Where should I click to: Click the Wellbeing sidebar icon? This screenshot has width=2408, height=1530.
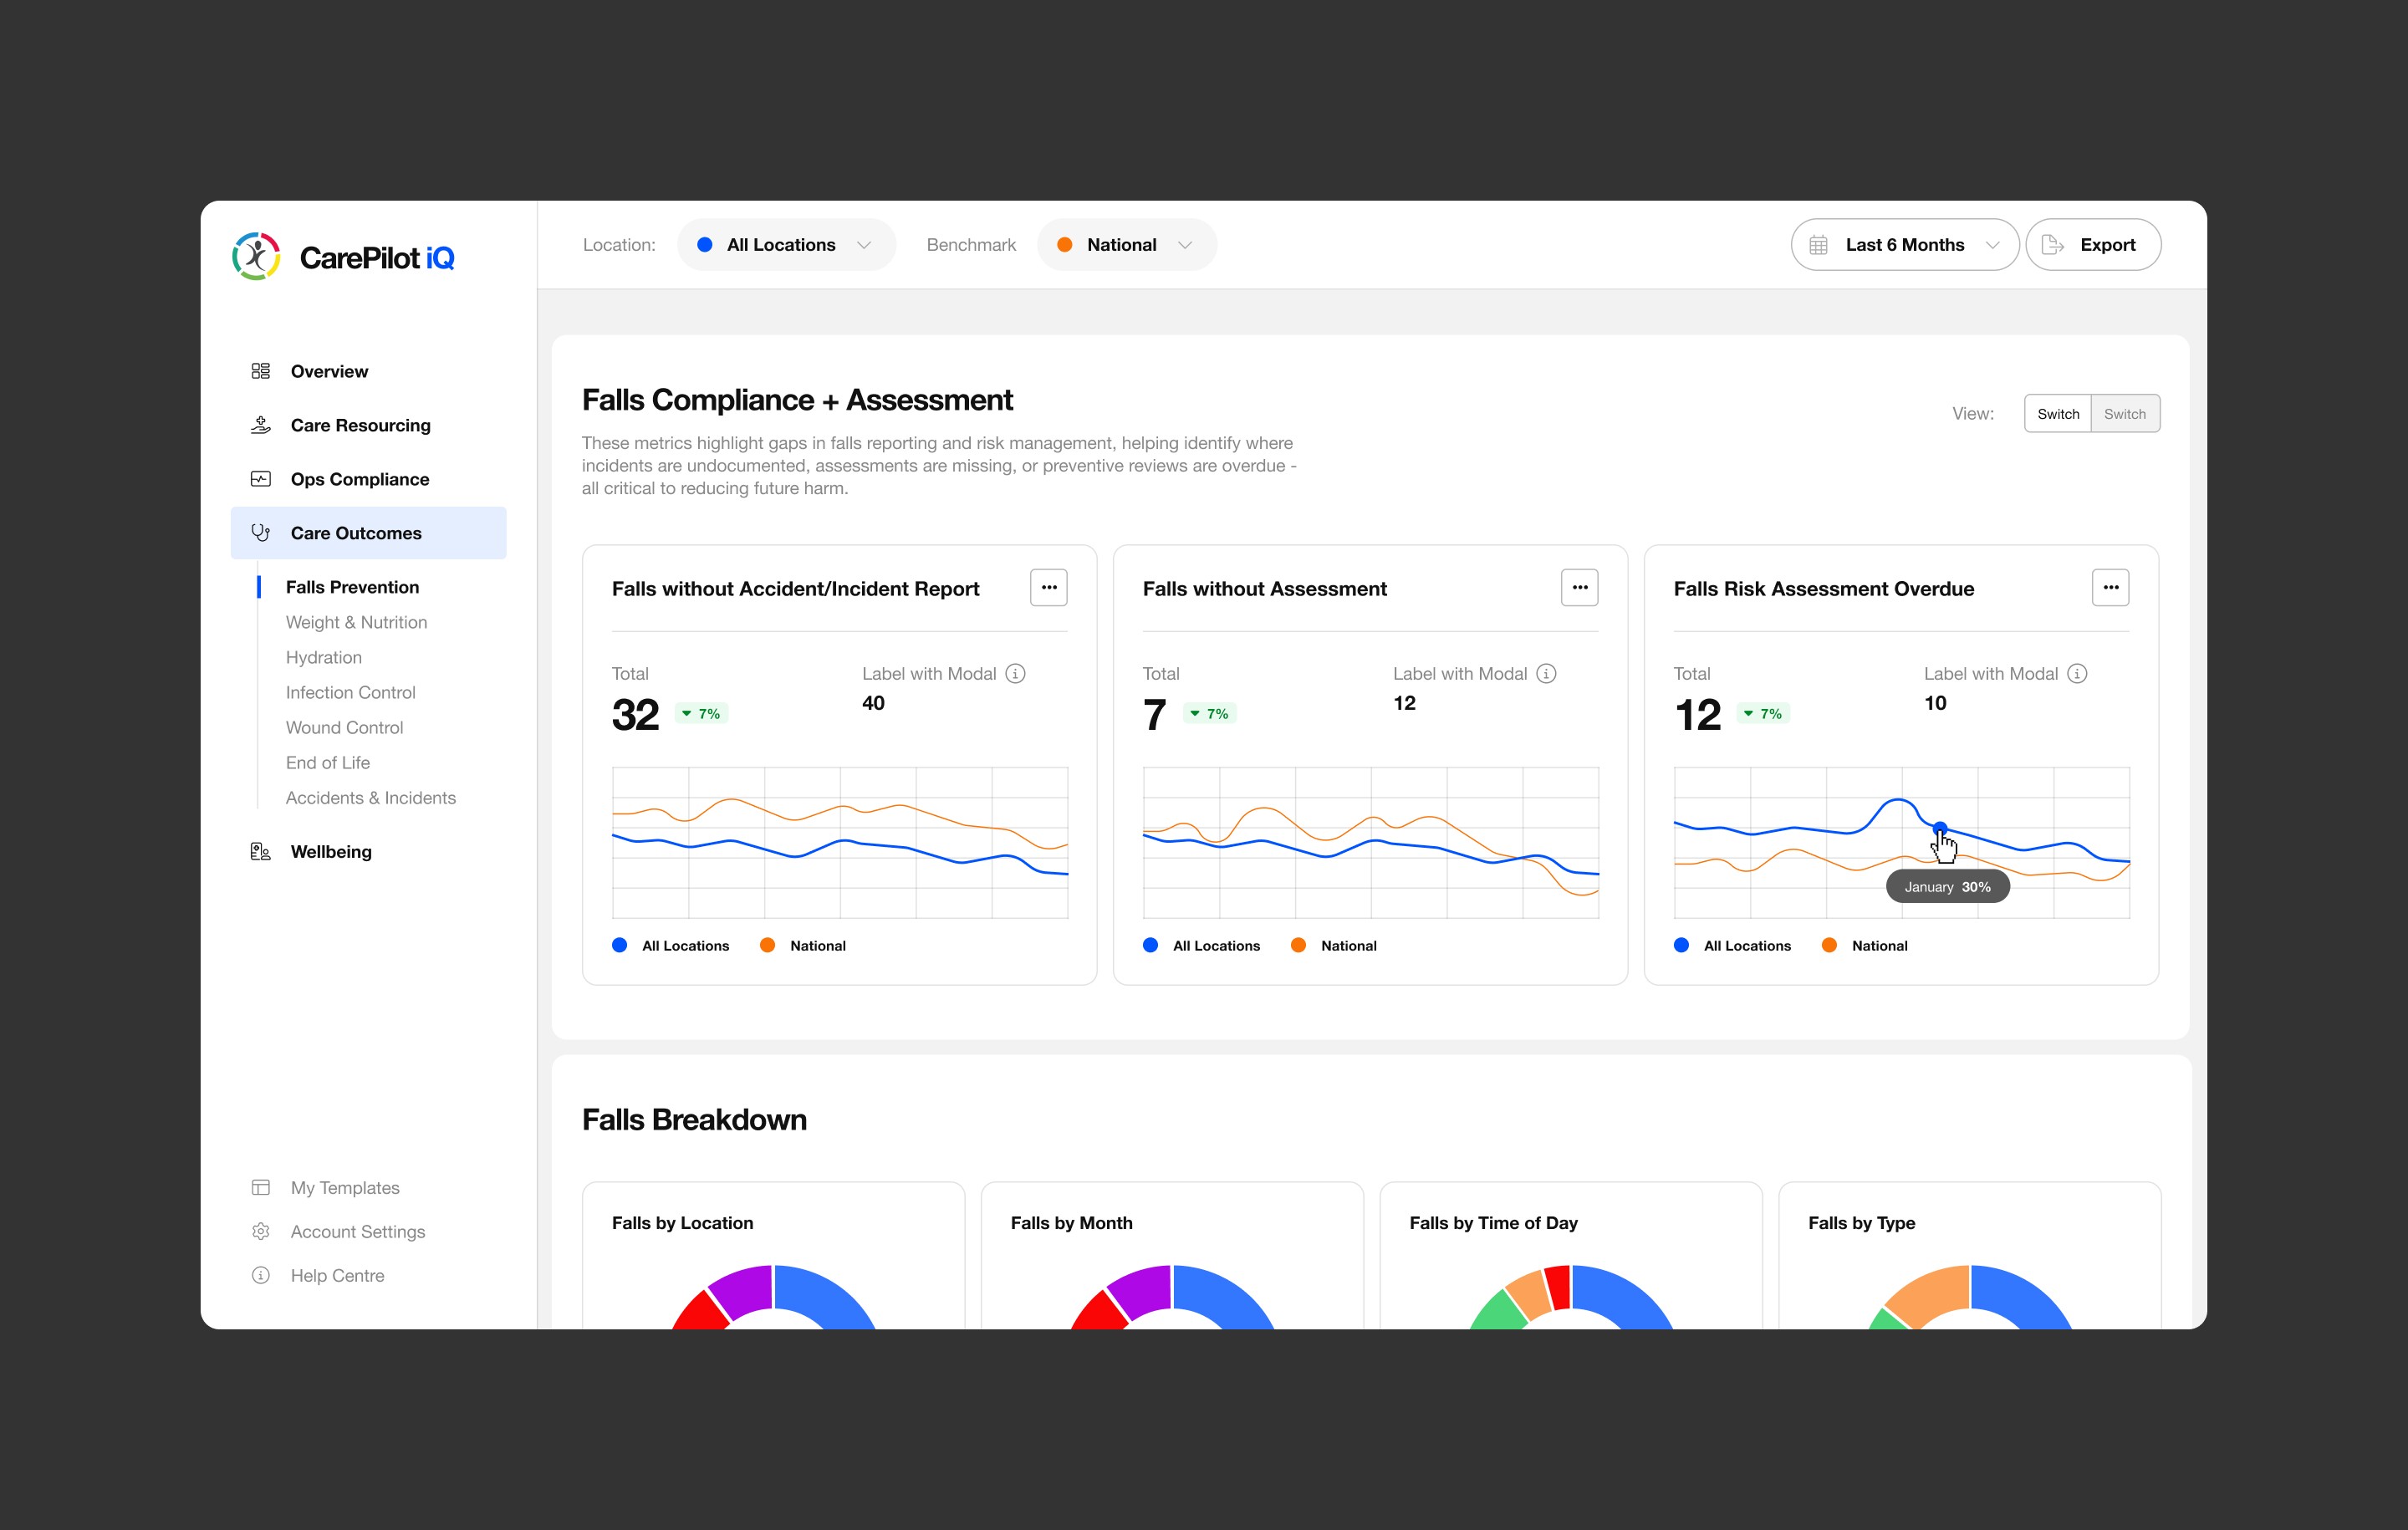(x=261, y=852)
